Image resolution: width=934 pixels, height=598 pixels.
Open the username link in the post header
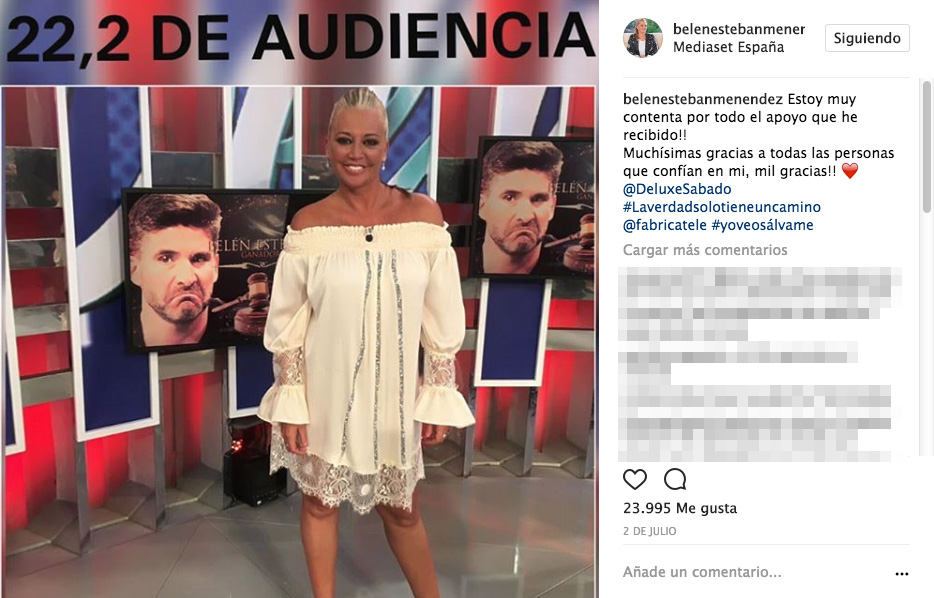[739, 29]
